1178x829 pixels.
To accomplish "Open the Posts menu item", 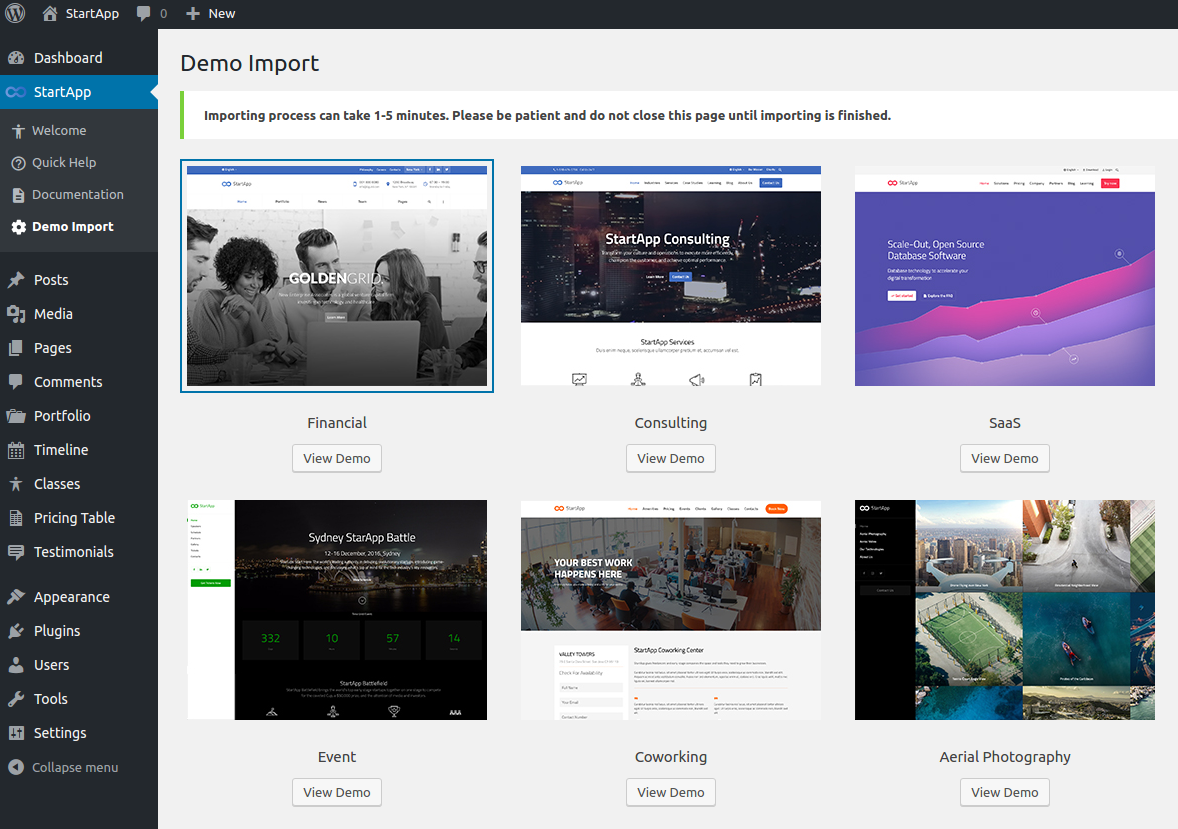I will pyautogui.click(x=79, y=280).
